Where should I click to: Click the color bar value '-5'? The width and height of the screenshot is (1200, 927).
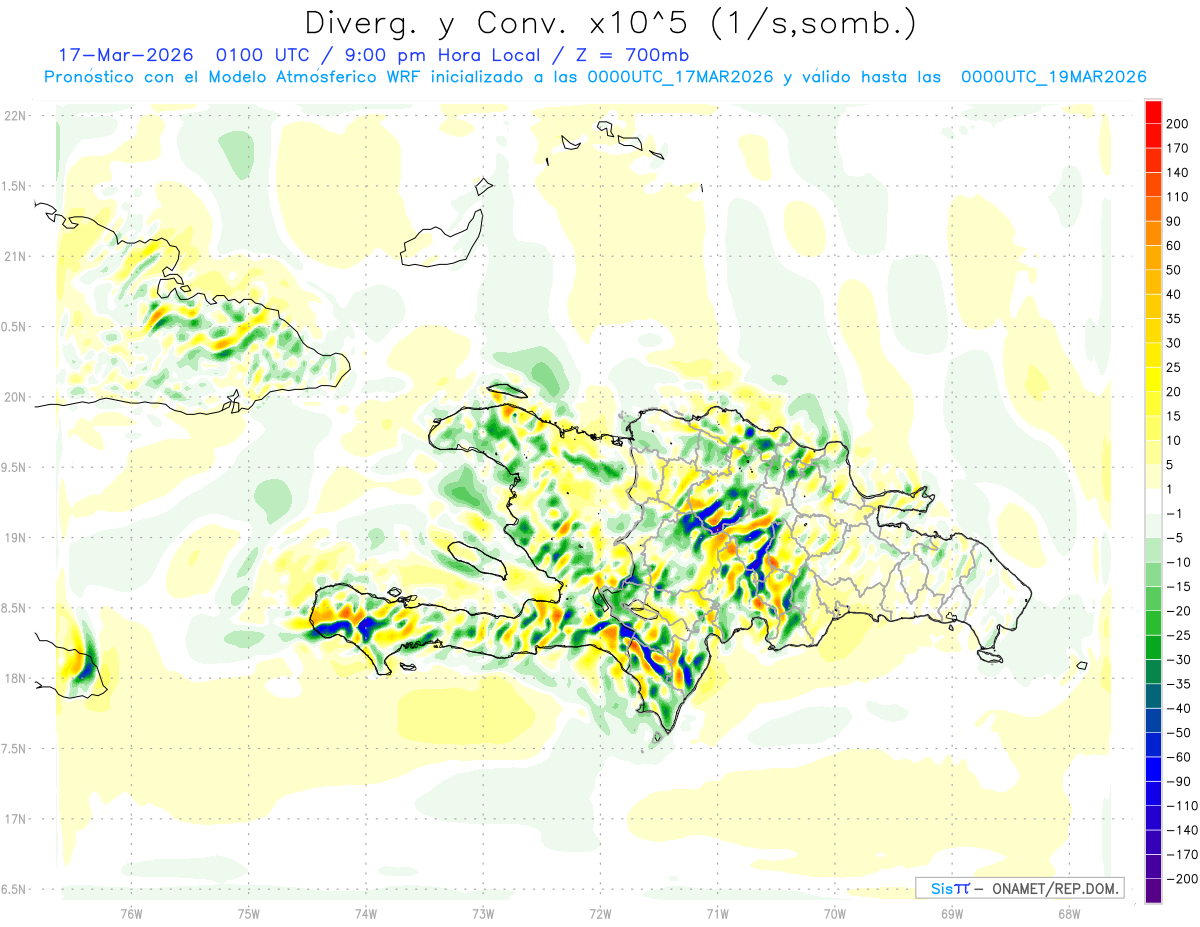coord(1175,538)
